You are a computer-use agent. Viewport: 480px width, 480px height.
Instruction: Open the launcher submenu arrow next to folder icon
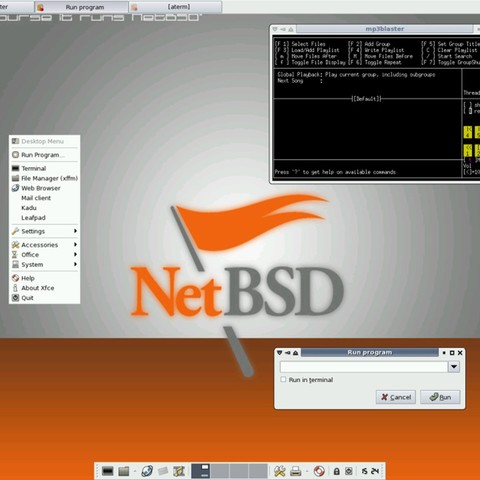click(x=135, y=471)
